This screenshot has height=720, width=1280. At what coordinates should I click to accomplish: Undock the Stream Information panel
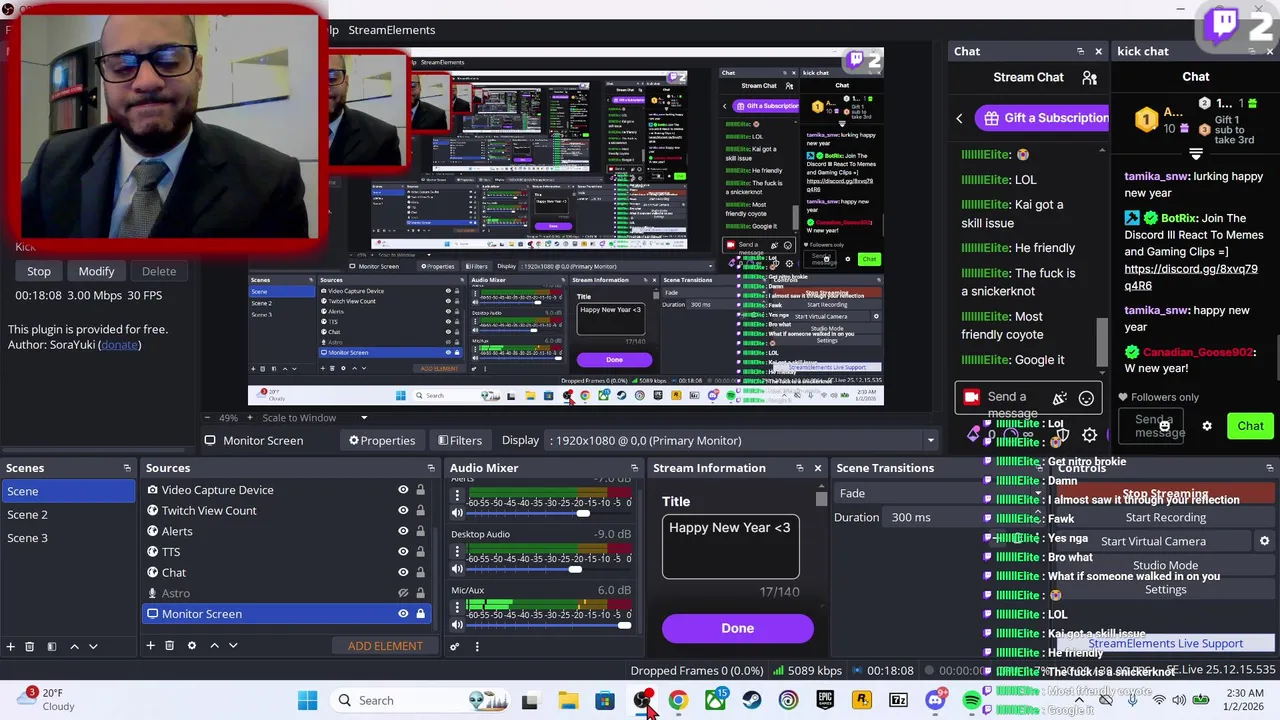[799, 468]
